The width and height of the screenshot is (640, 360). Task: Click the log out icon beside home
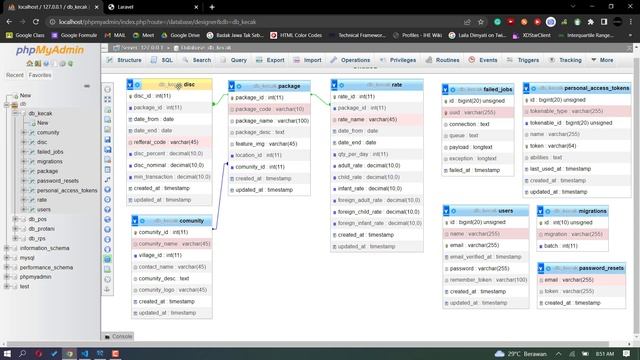[x=38, y=64]
